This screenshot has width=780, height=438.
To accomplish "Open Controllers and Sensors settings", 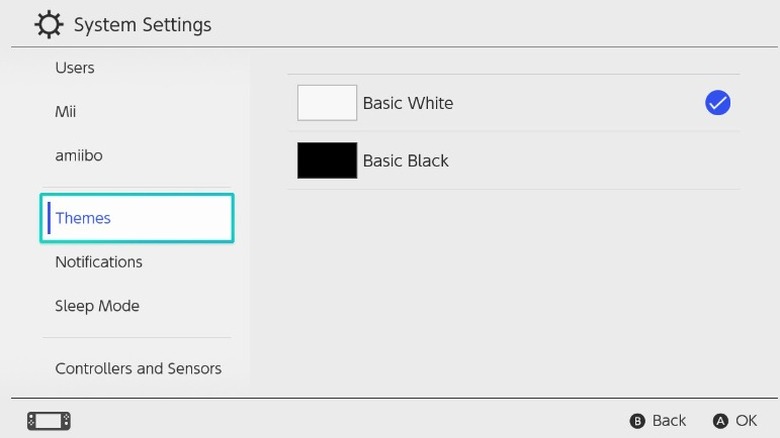I will (138, 368).
